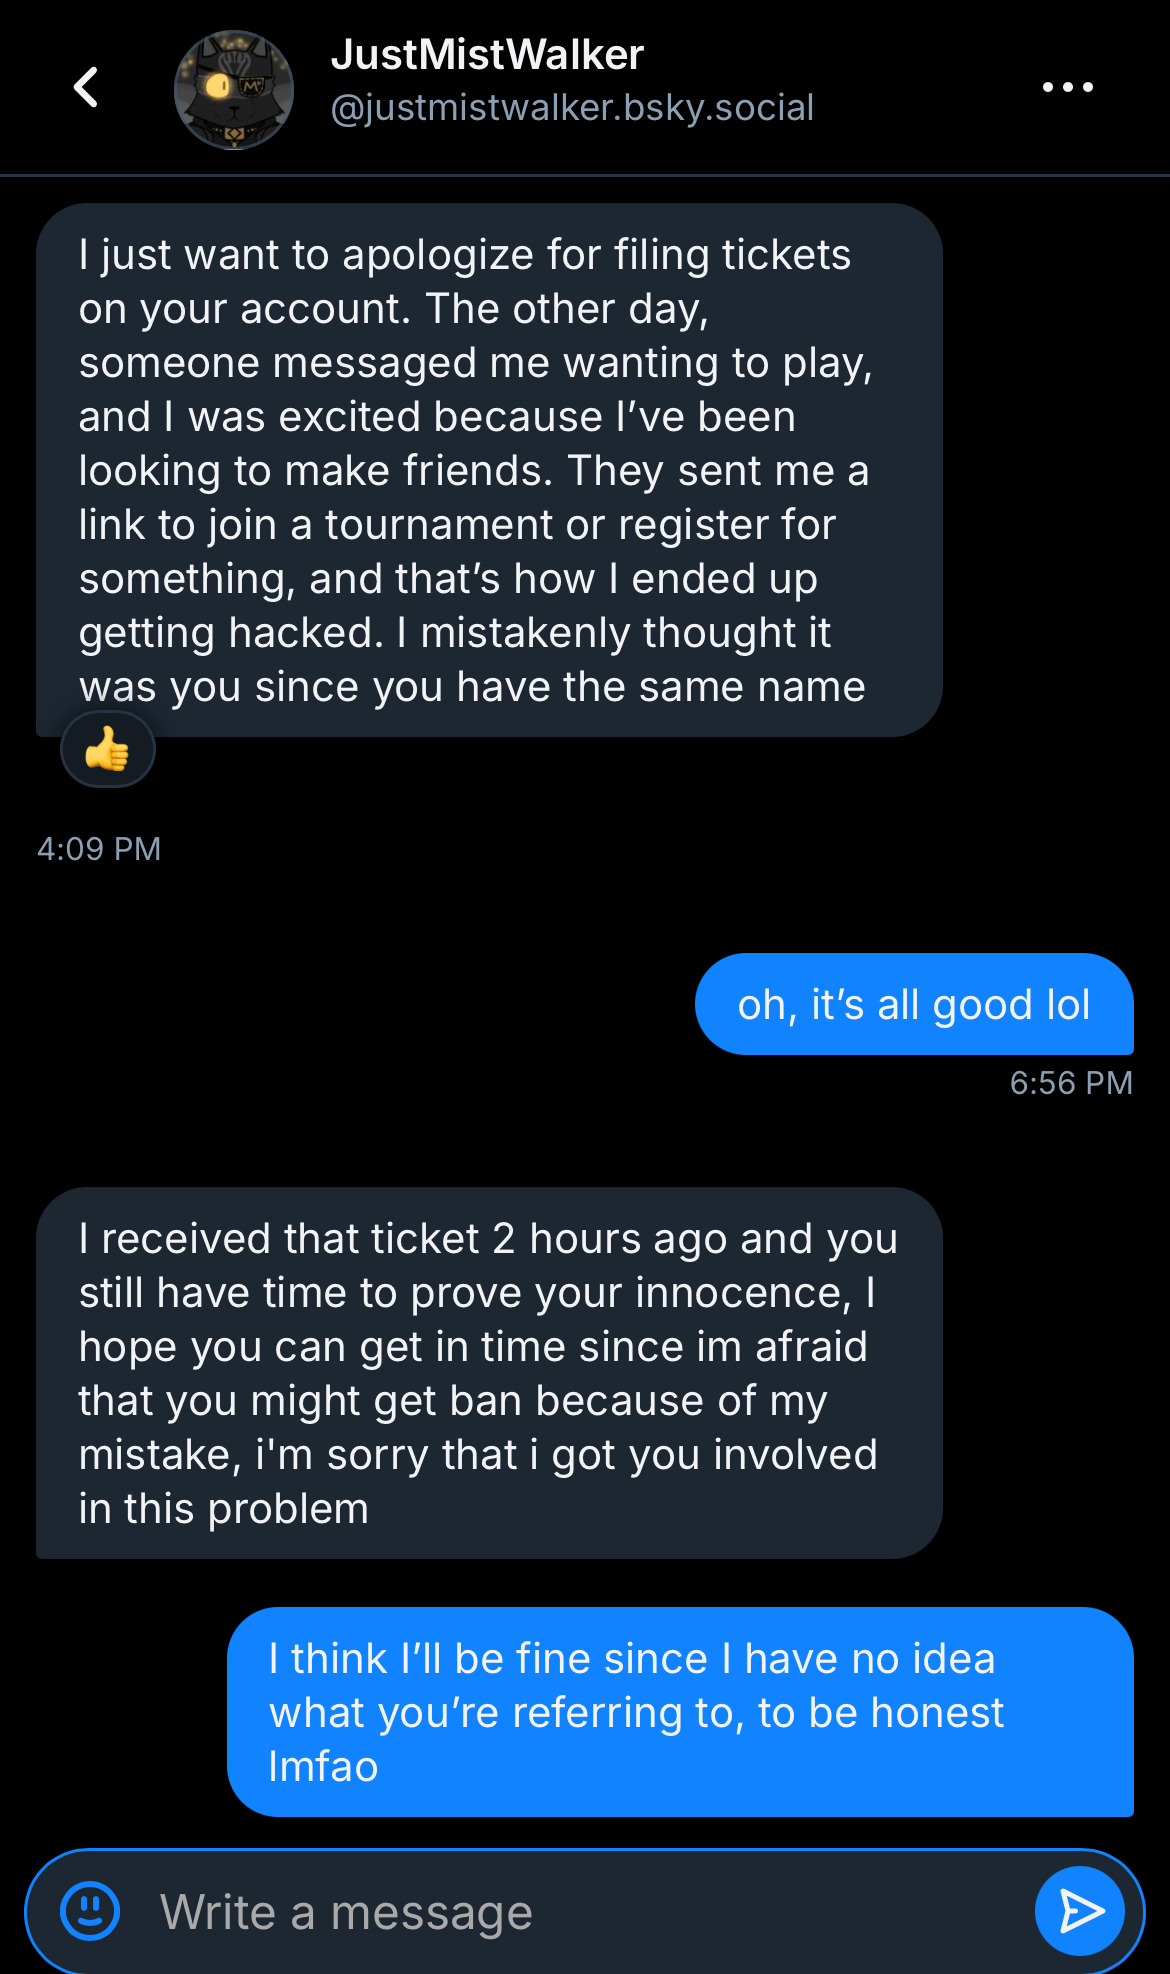Image resolution: width=1170 pixels, height=1974 pixels.
Task: Click the 4:09 PM timestamp
Action: [99, 849]
